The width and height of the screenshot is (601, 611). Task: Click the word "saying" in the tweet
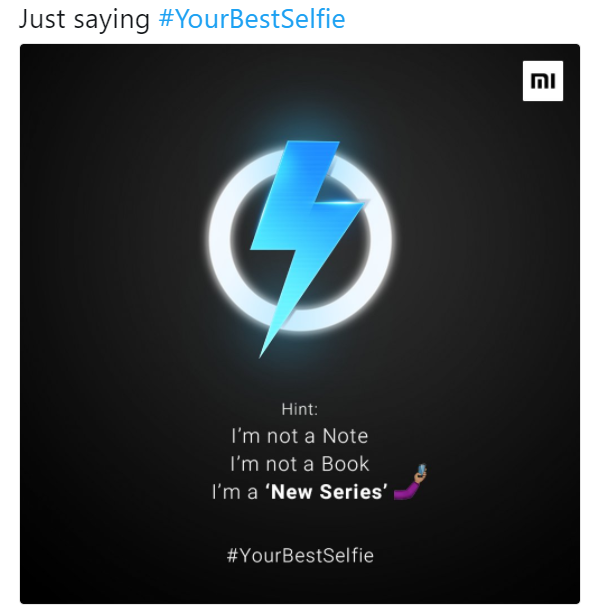(112, 20)
